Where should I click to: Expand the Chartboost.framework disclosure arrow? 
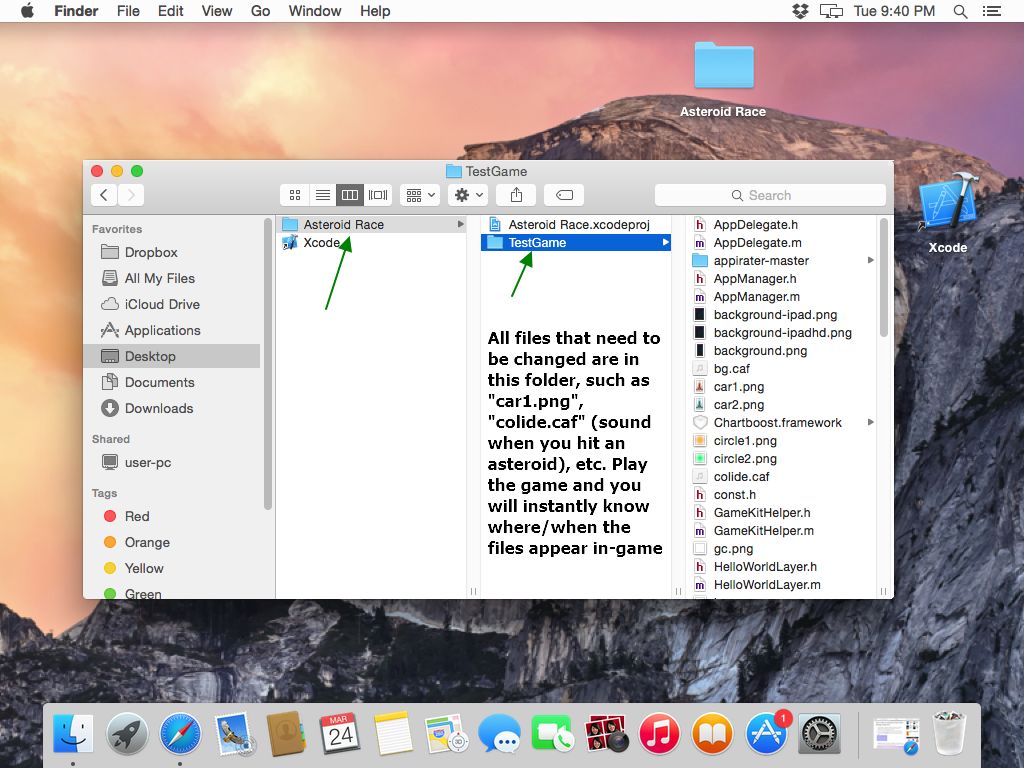tap(870, 423)
